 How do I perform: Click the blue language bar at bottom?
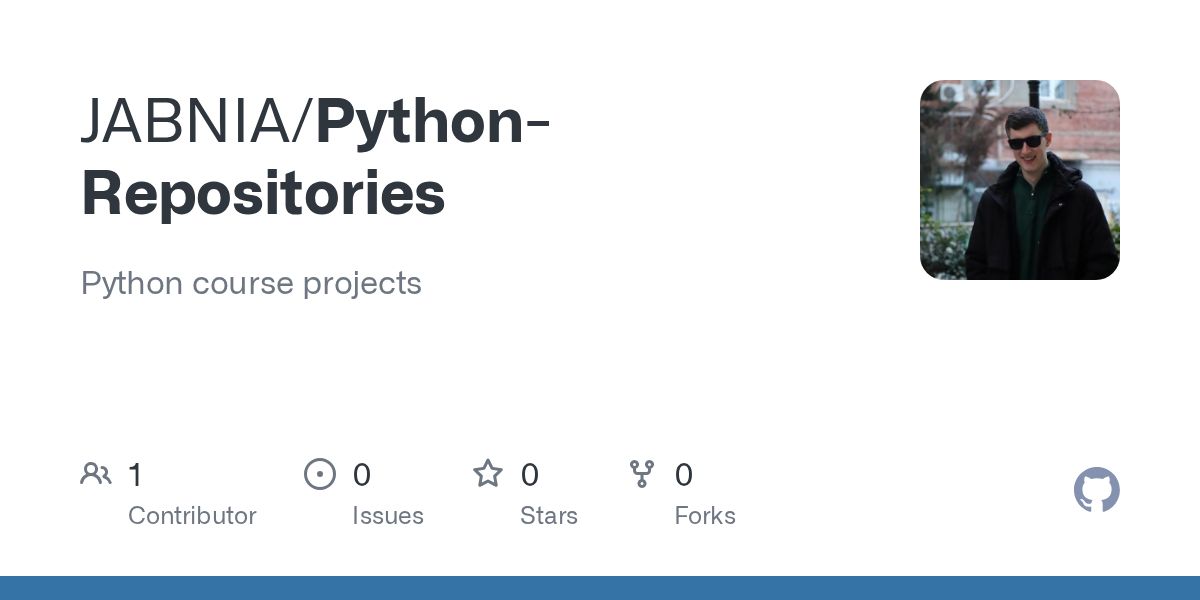(600, 588)
